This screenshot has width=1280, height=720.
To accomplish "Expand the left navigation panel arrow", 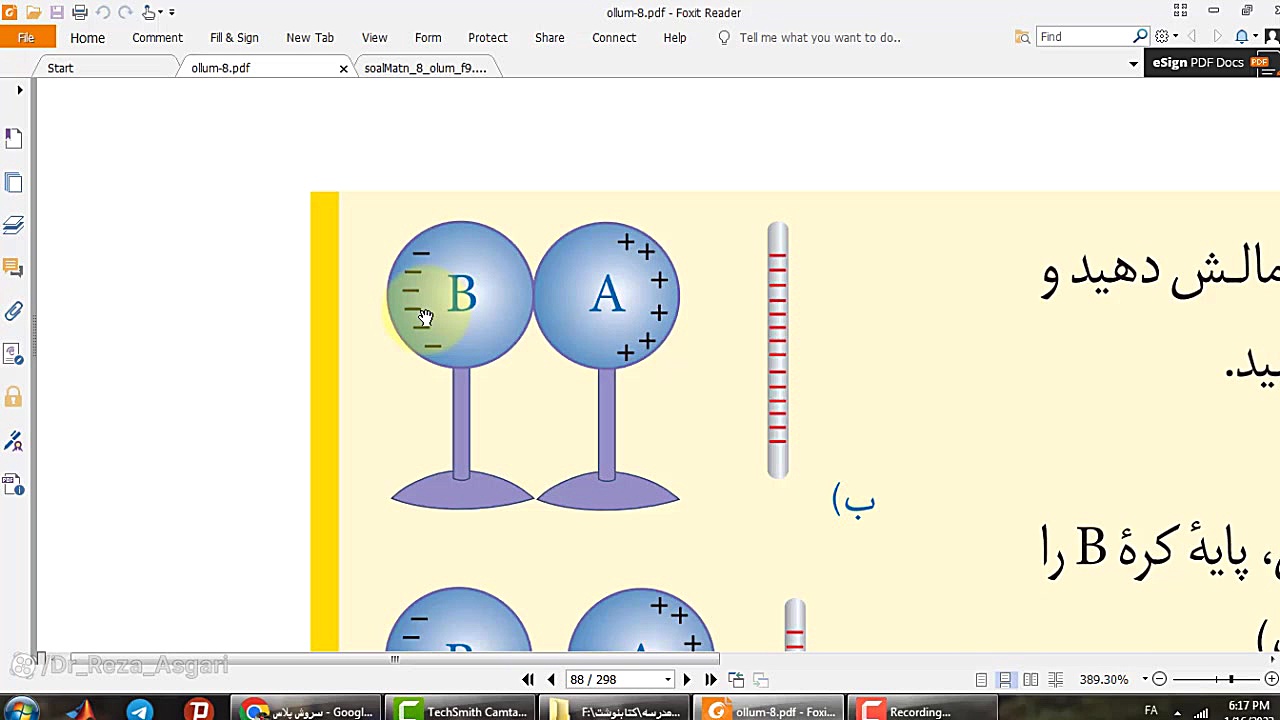I will (19, 90).
